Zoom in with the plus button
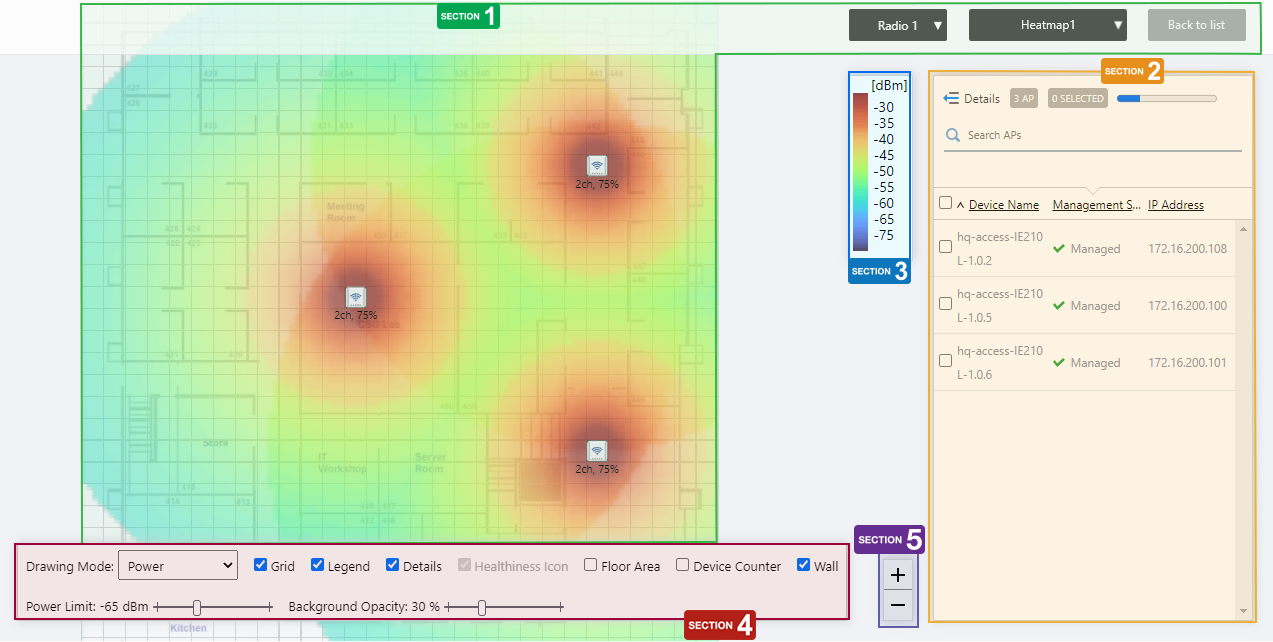1273x642 pixels. (x=897, y=575)
